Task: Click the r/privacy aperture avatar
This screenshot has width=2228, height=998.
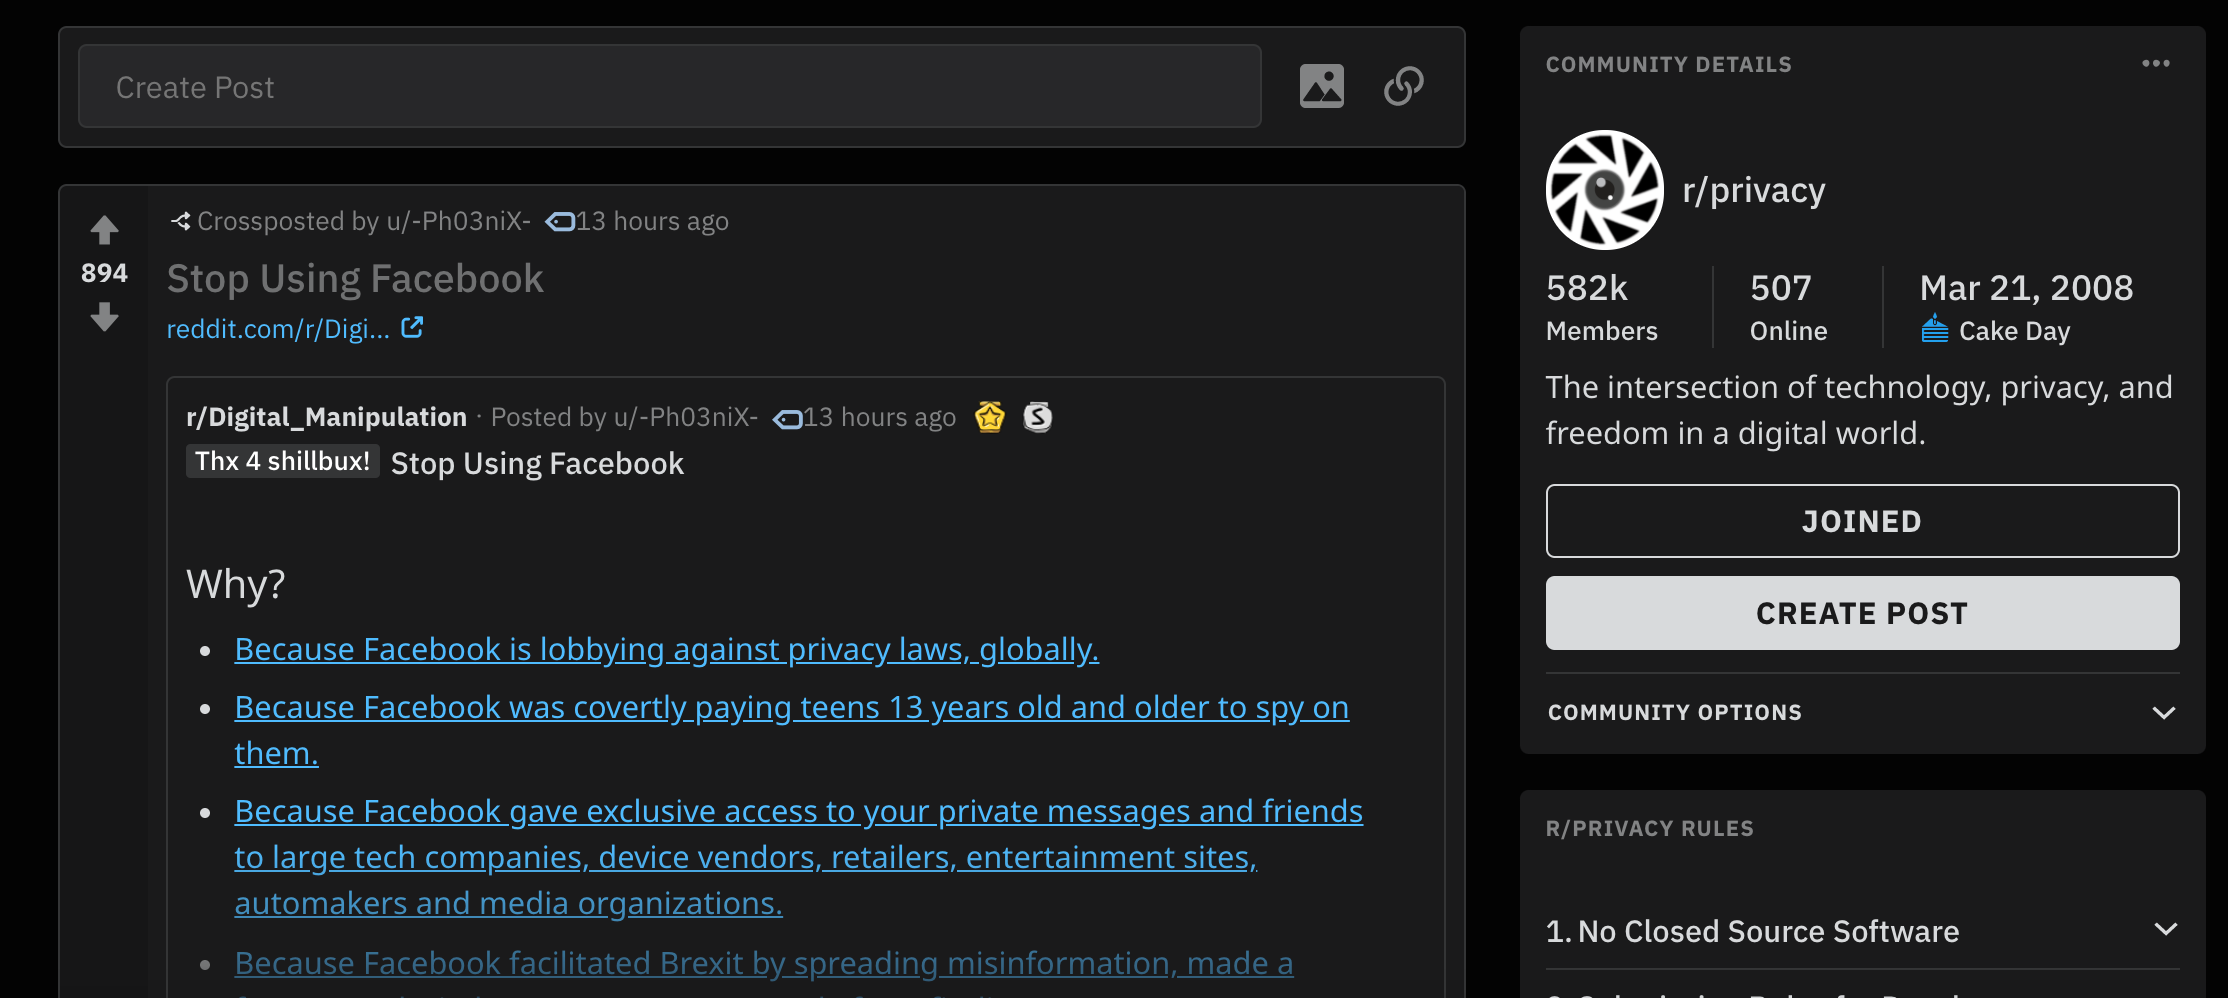Action: pos(1605,190)
